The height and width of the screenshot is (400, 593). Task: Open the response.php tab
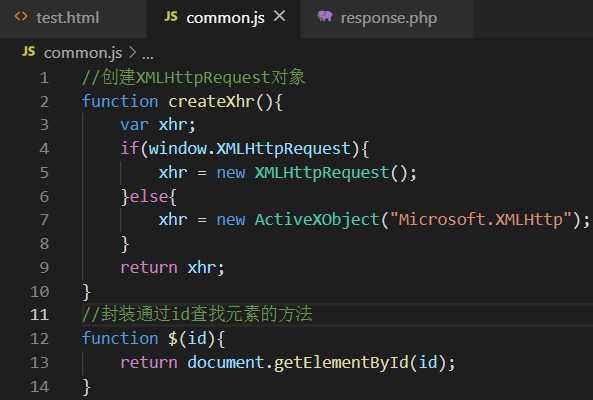tap(388, 18)
